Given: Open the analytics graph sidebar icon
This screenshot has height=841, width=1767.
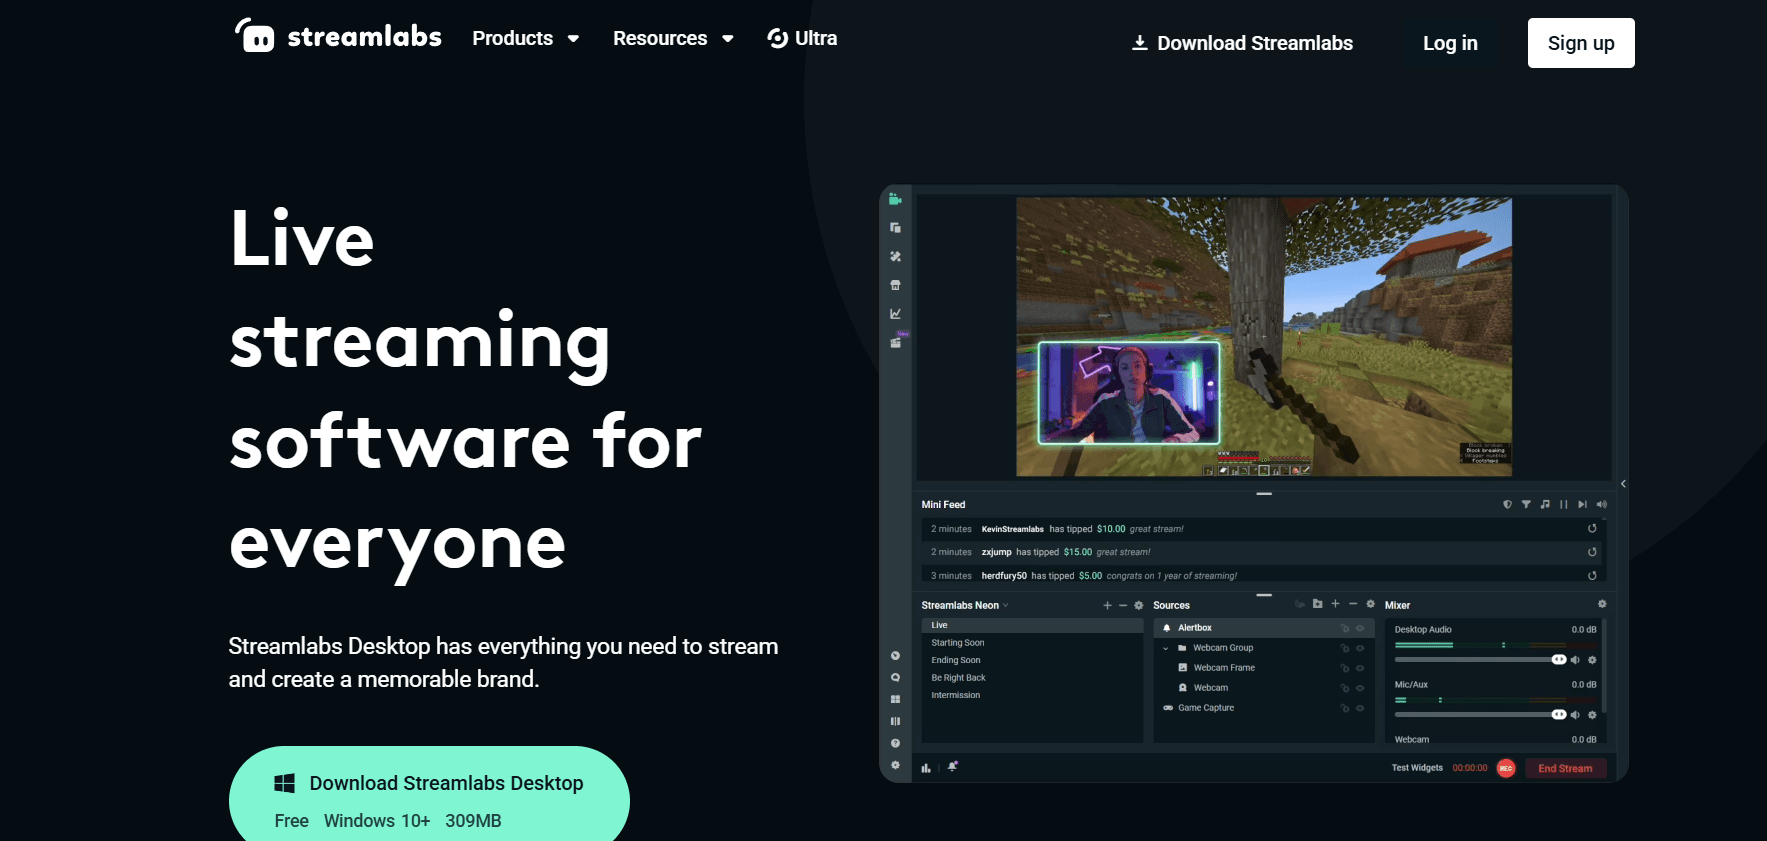Looking at the screenshot, I should tap(895, 313).
